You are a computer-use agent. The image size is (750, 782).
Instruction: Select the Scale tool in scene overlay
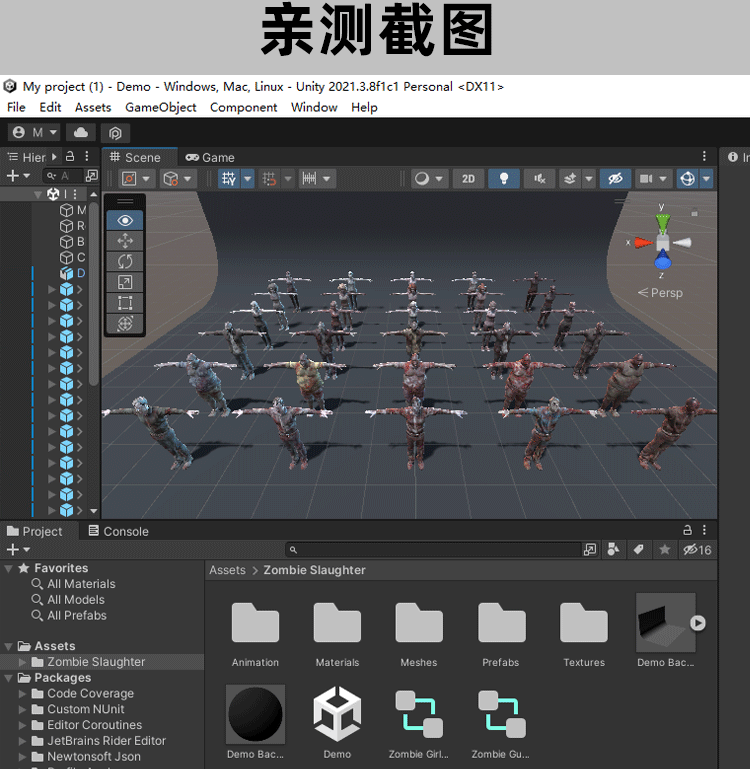click(x=125, y=282)
